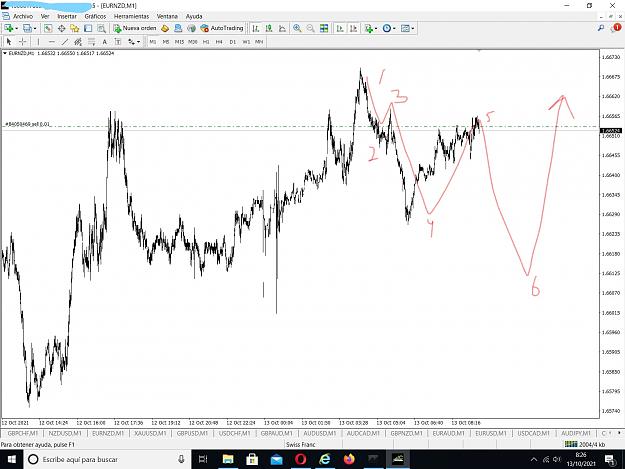Click the Profiles icon in toolbar
The height and width of the screenshot is (469, 625).
click(x=27, y=28)
